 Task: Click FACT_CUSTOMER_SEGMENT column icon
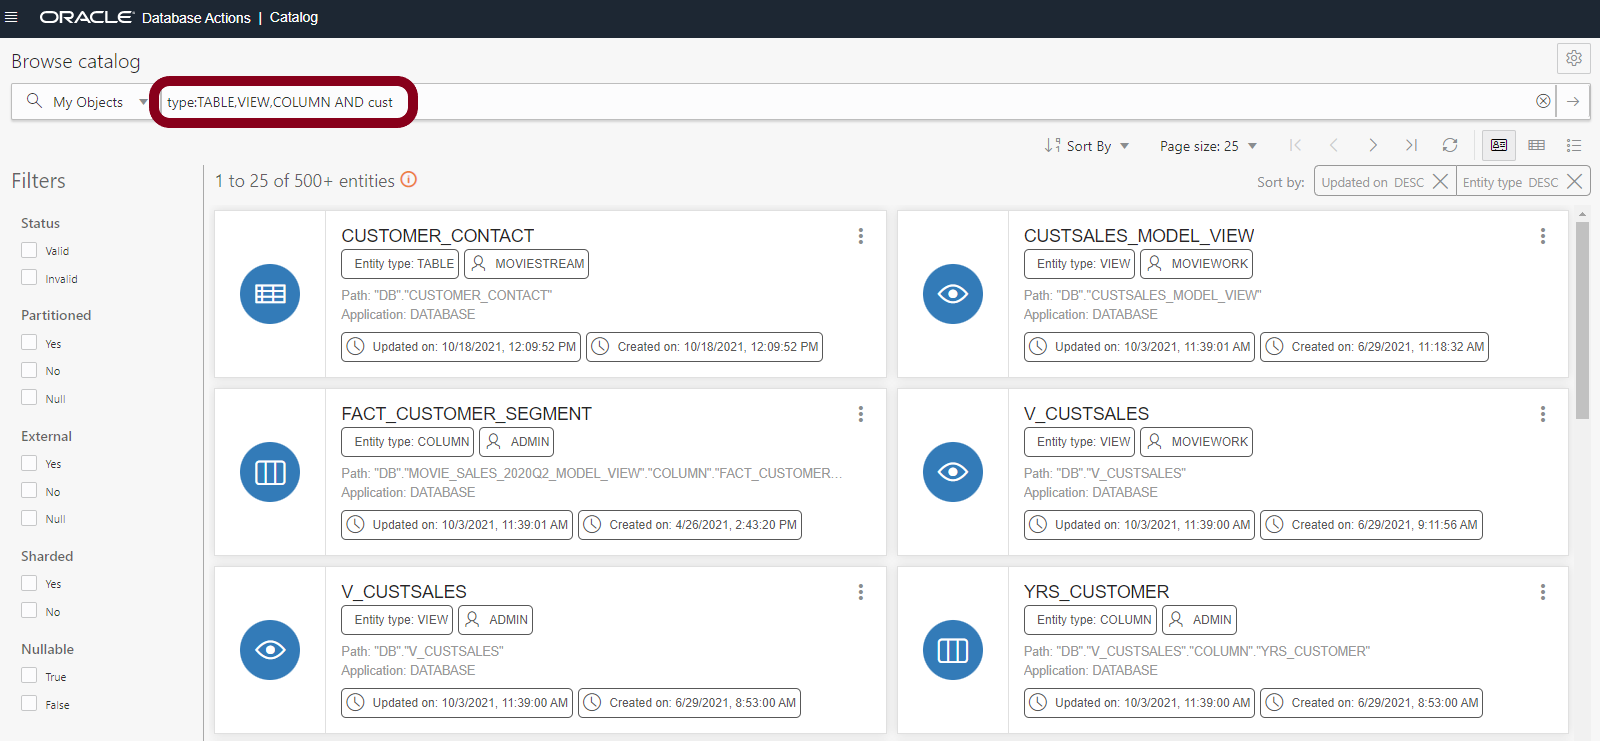pos(270,472)
